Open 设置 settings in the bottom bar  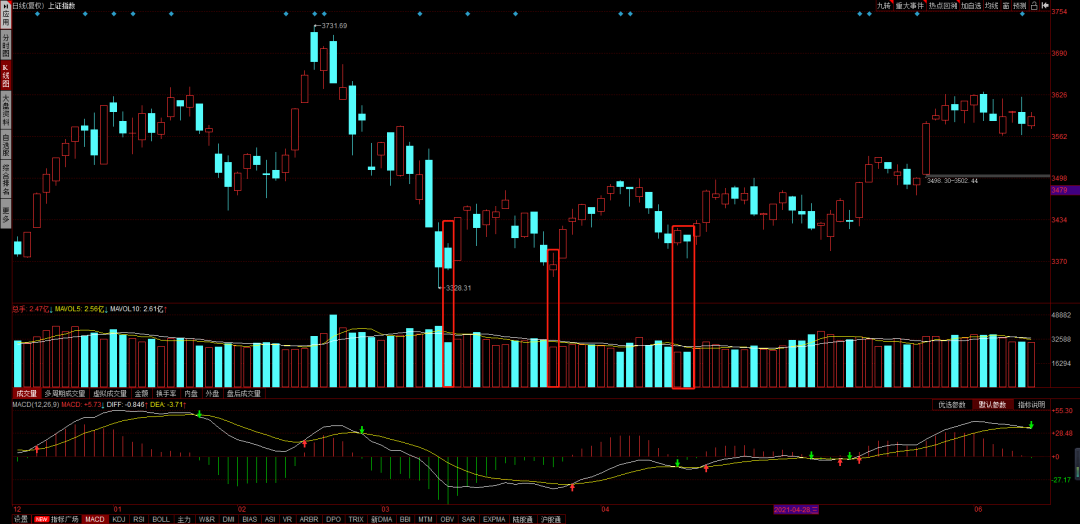(21, 519)
